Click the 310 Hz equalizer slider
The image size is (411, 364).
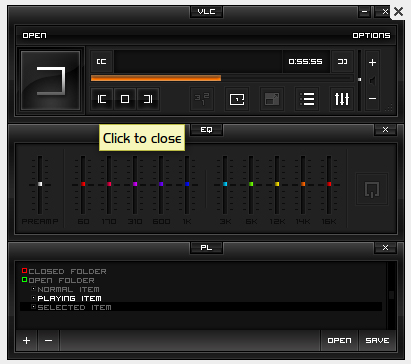coord(135,185)
